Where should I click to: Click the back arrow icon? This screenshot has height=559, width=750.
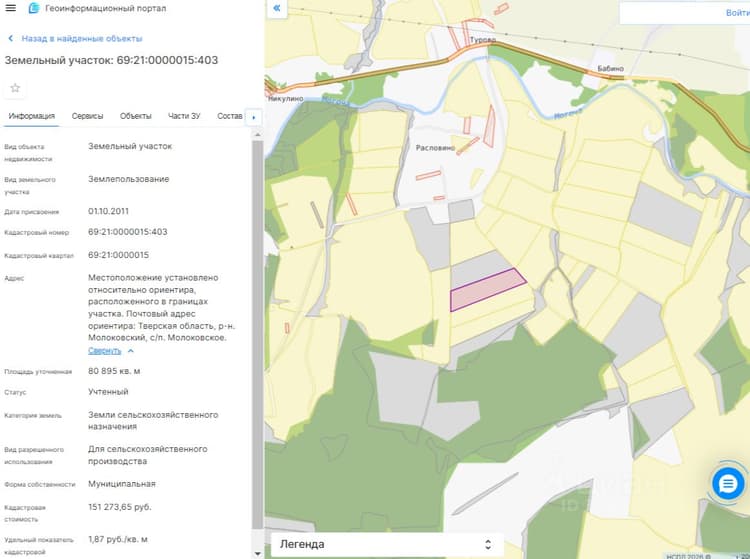[x=10, y=38]
